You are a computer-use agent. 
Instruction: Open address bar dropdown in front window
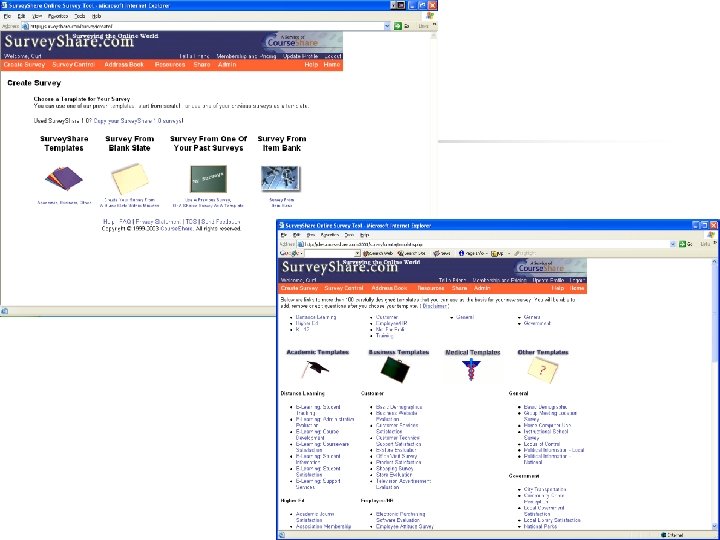(x=673, y=244)
